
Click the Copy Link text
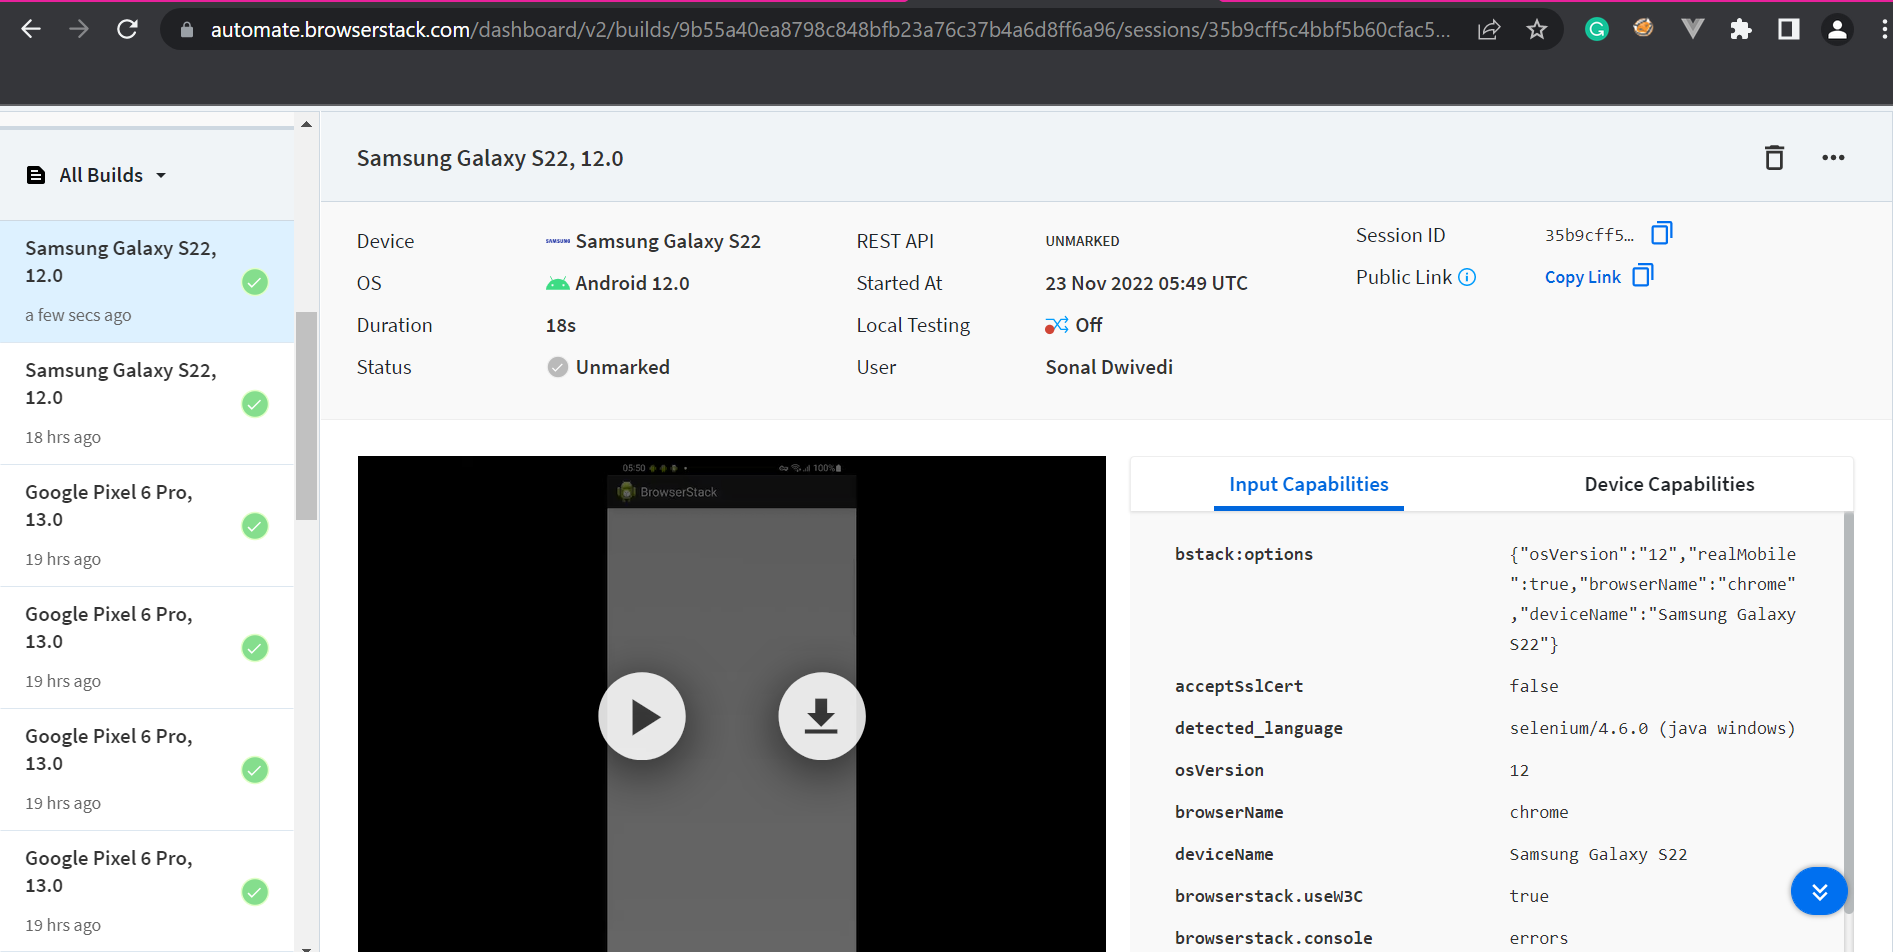pyautogui.click(x=1582, y=277)
